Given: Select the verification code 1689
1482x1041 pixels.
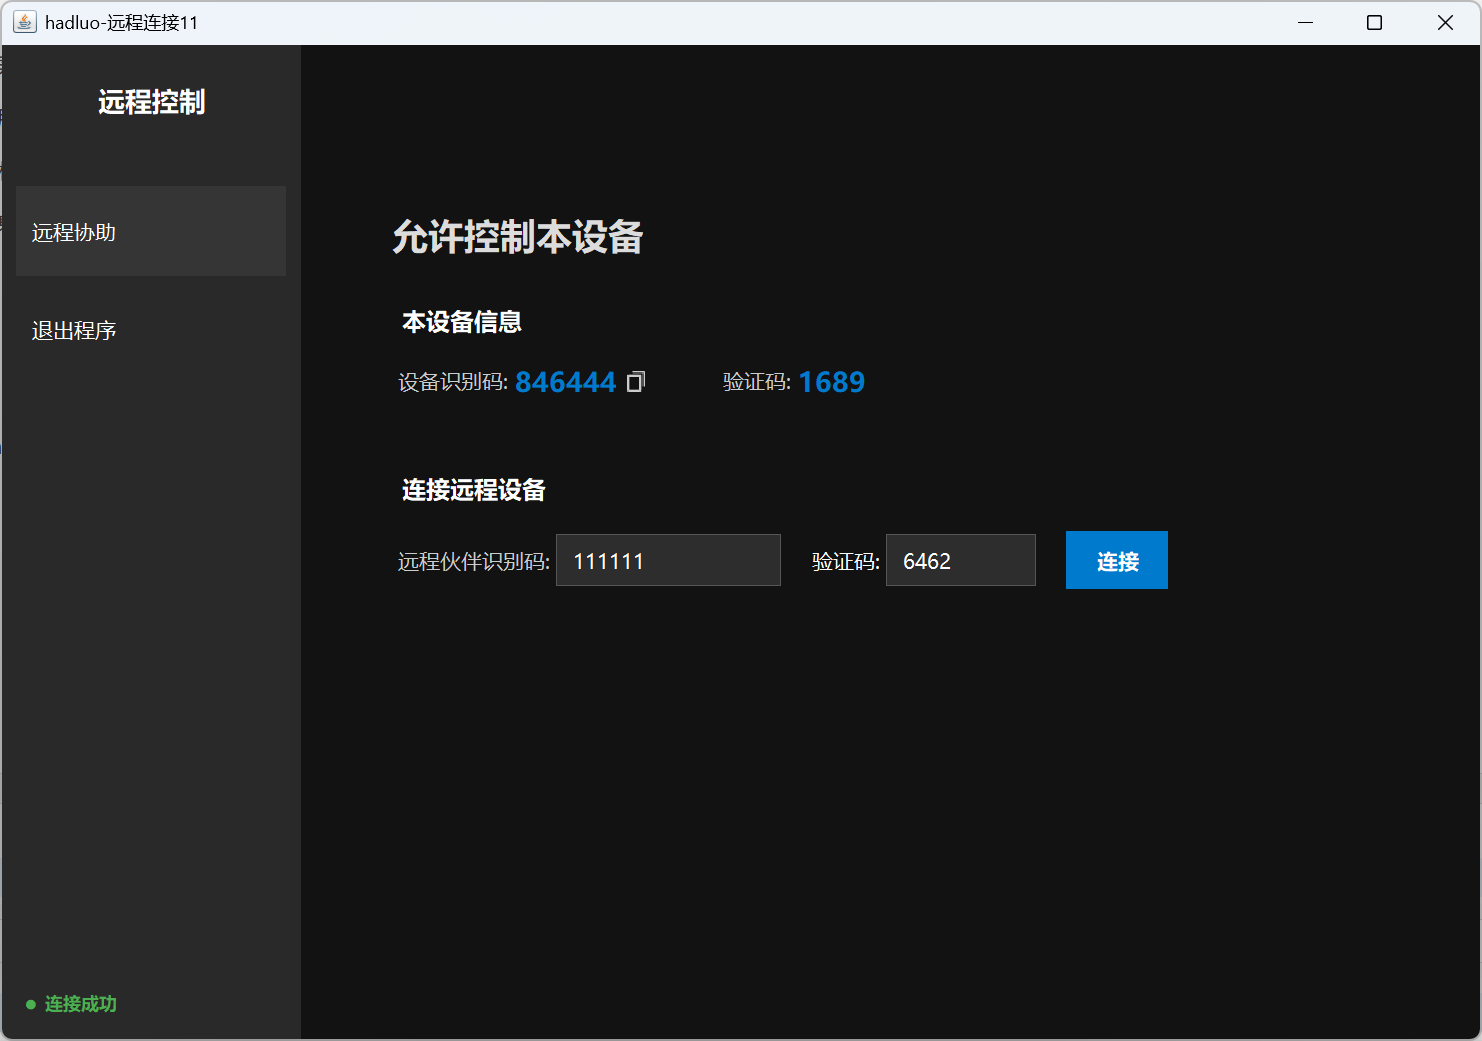Looking at the screenshot, I should (x=831, y=382).
